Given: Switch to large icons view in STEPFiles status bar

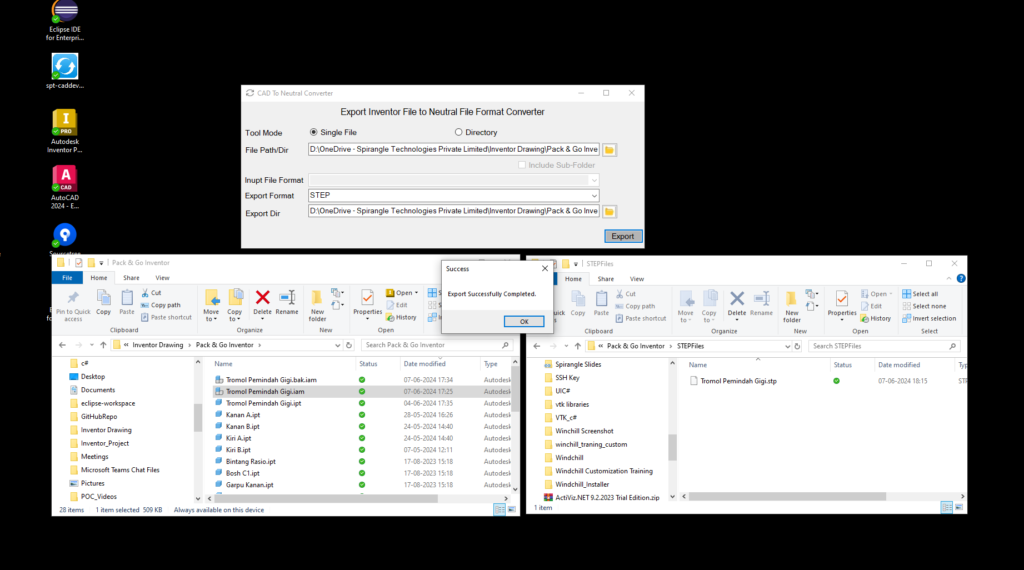Looking at the screenshot, I should 959,507.
